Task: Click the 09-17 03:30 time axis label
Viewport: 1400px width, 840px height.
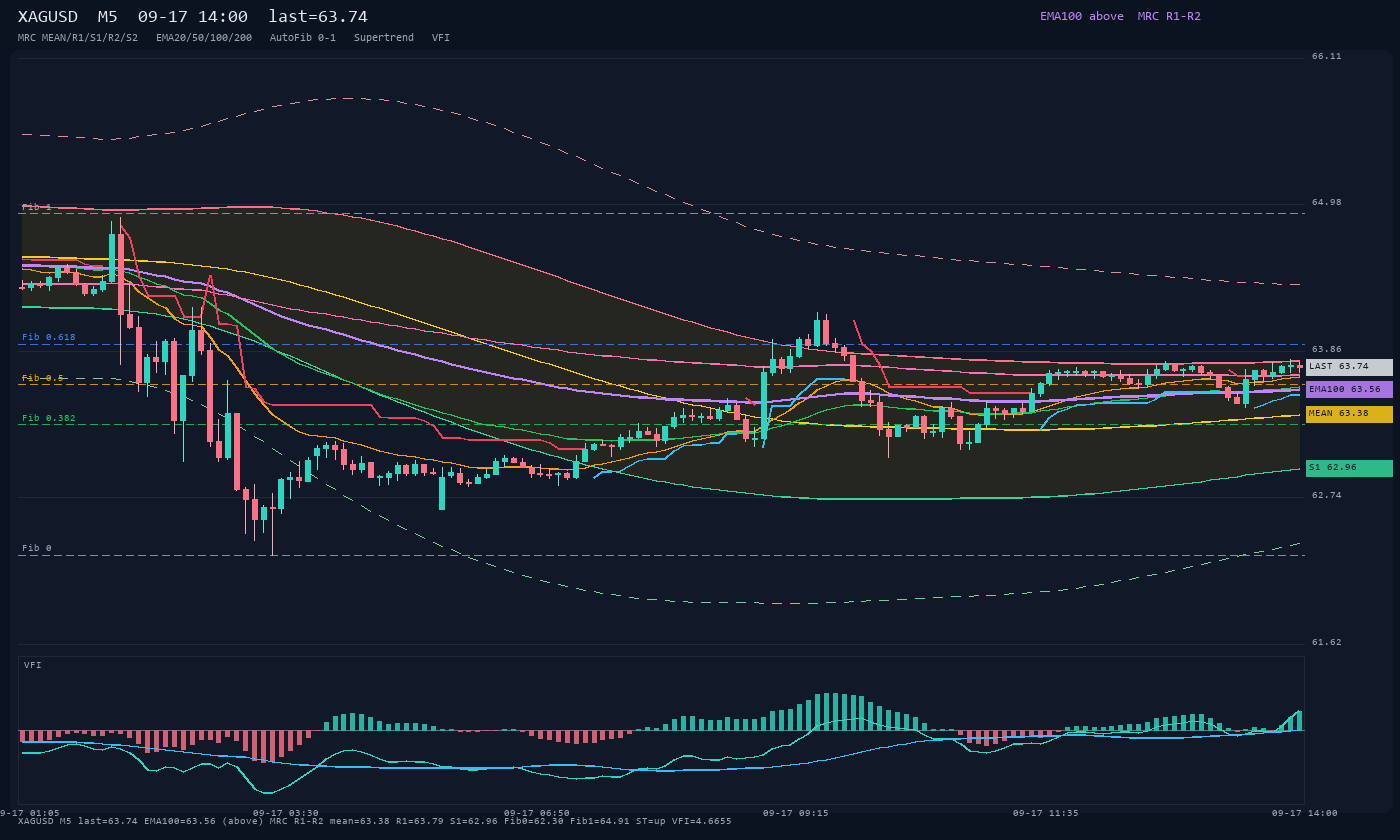Action: click(286, 813)
